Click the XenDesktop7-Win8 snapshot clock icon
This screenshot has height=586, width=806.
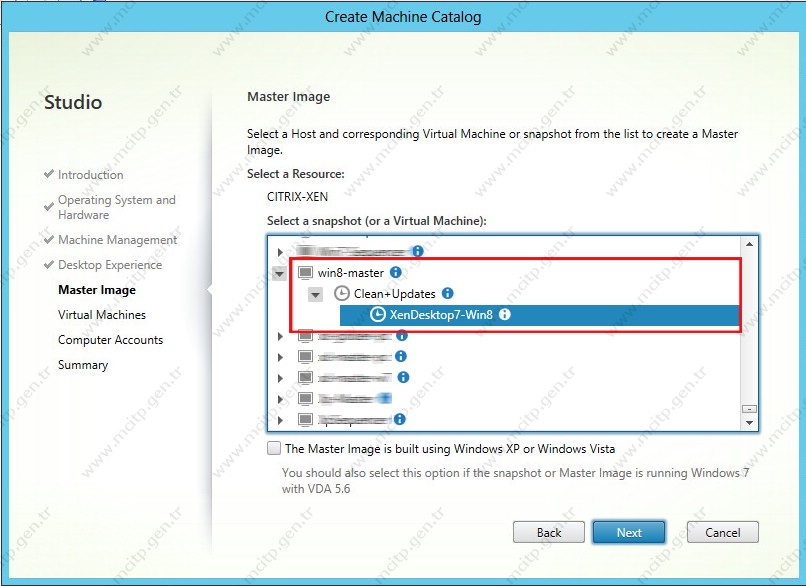378,314
